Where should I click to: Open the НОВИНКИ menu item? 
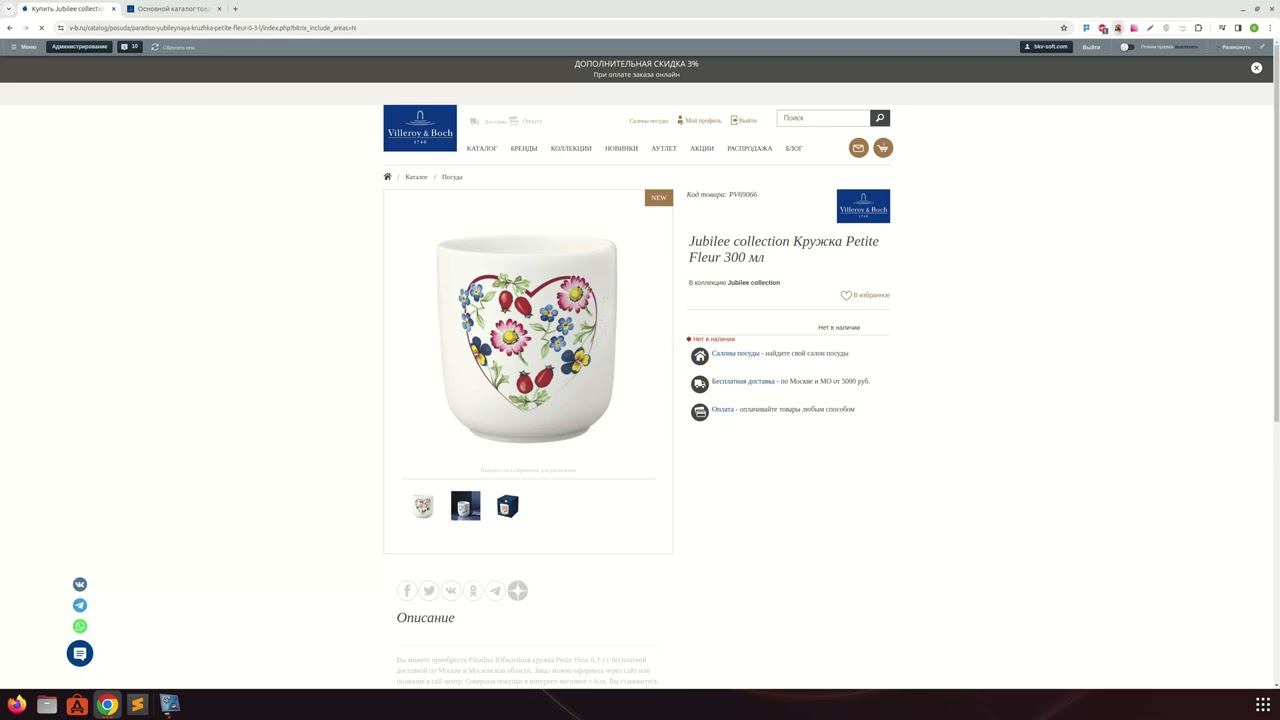(x=621, y=148)
